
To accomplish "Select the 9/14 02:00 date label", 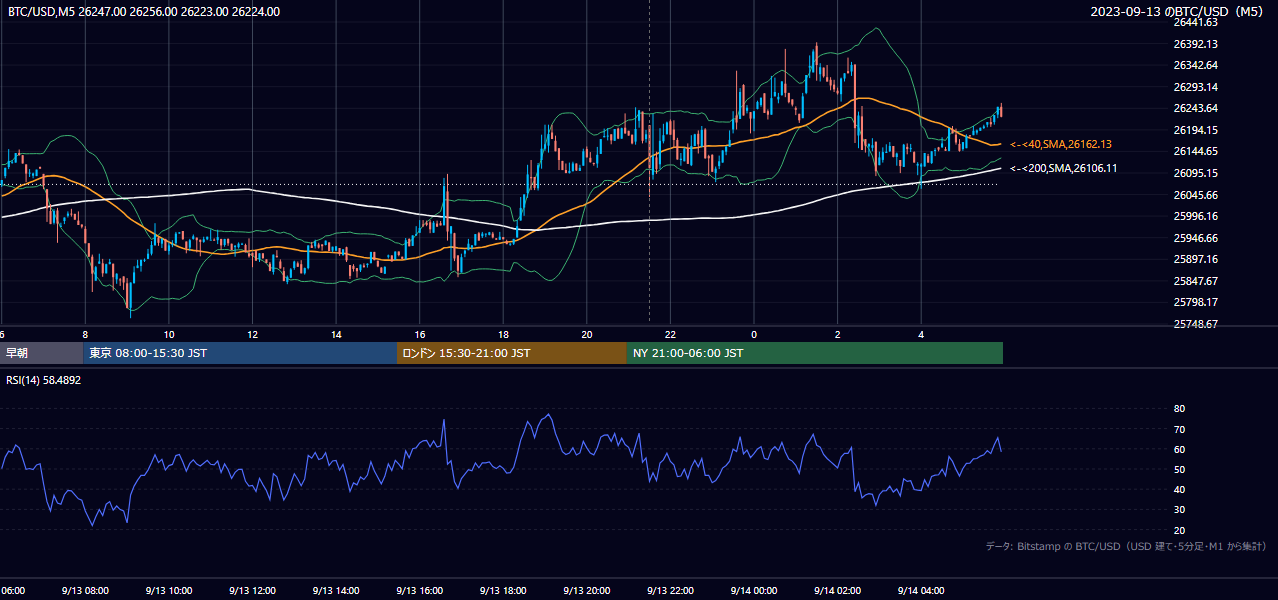I will pos(838,591).
